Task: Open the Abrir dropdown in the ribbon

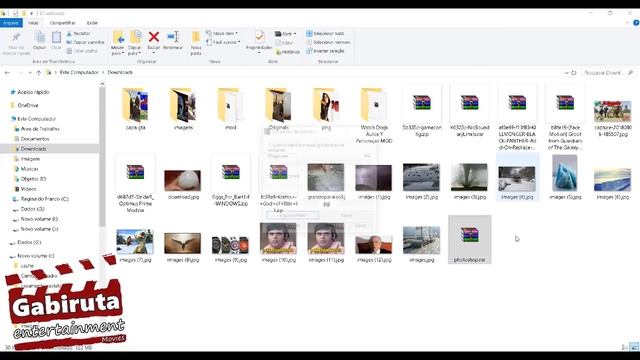Action: [286, 33]
